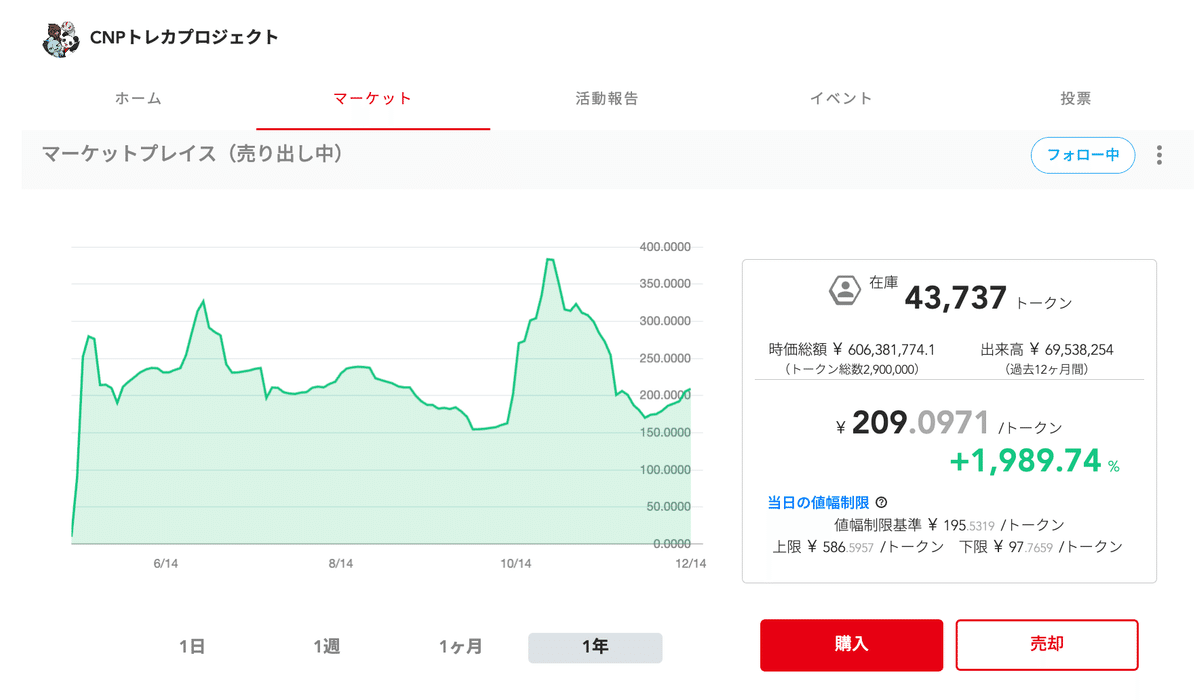Click the 売却 sell button
The width and height of the screenshot is (1200, 700).
point(1047,645)
